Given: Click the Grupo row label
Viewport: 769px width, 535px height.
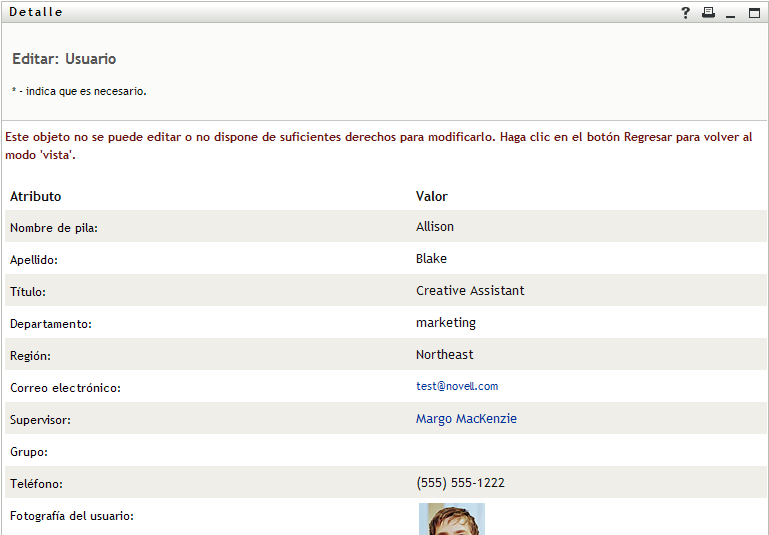Looking at the screenshot, I should (x=29, y=452).
